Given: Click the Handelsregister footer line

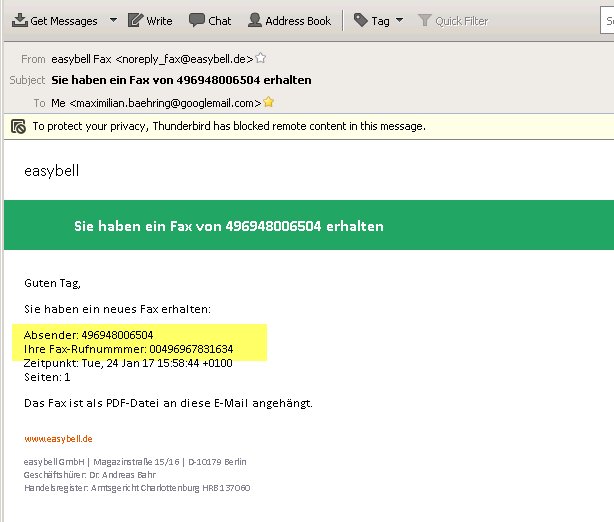Looking at the screenshot, I should 137,488.
